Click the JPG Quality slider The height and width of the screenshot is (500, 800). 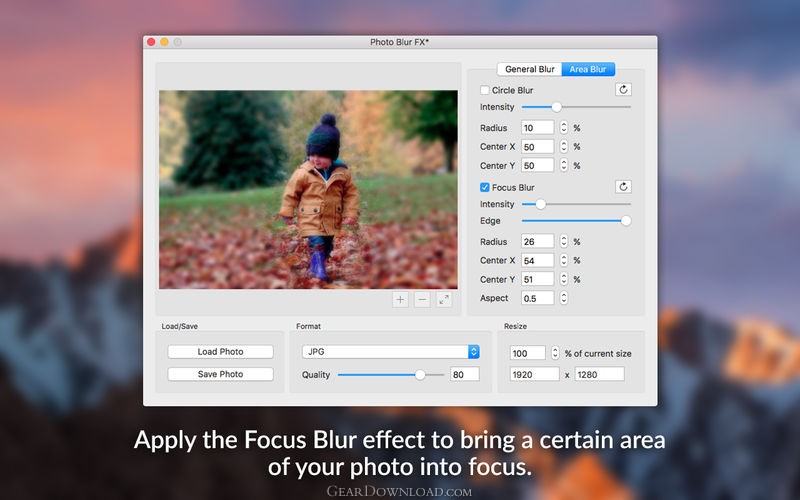[x=391, y=374]
